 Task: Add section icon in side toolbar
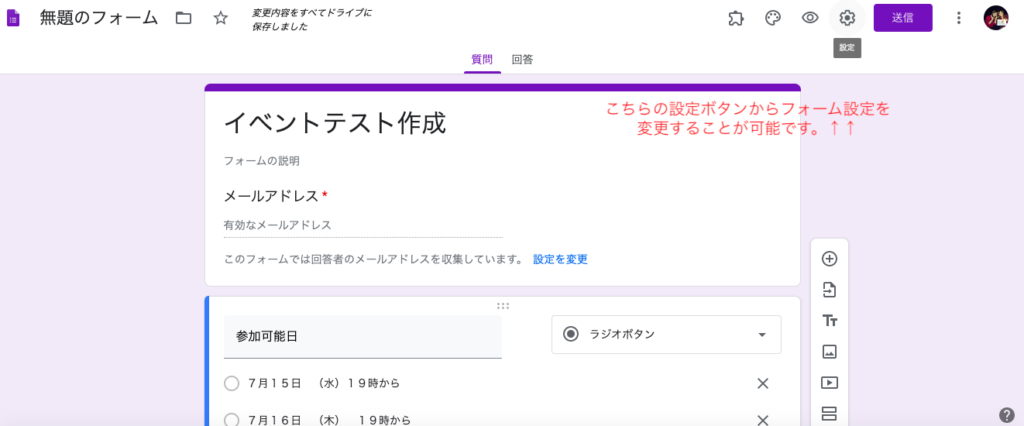(x=829, y=414)
